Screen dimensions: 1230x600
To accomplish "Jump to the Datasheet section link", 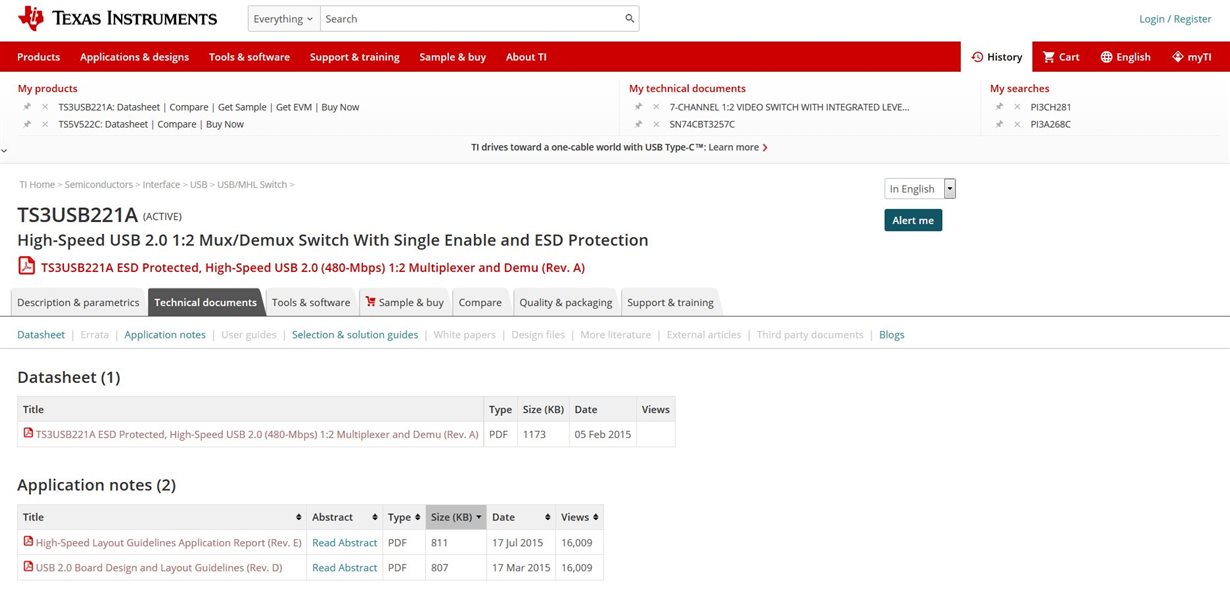I will pyautogui.click(x=41, y=335).
